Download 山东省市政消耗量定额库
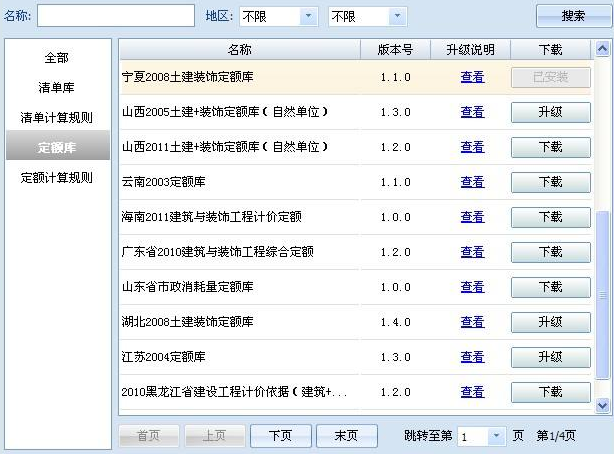 coord(551,287)
